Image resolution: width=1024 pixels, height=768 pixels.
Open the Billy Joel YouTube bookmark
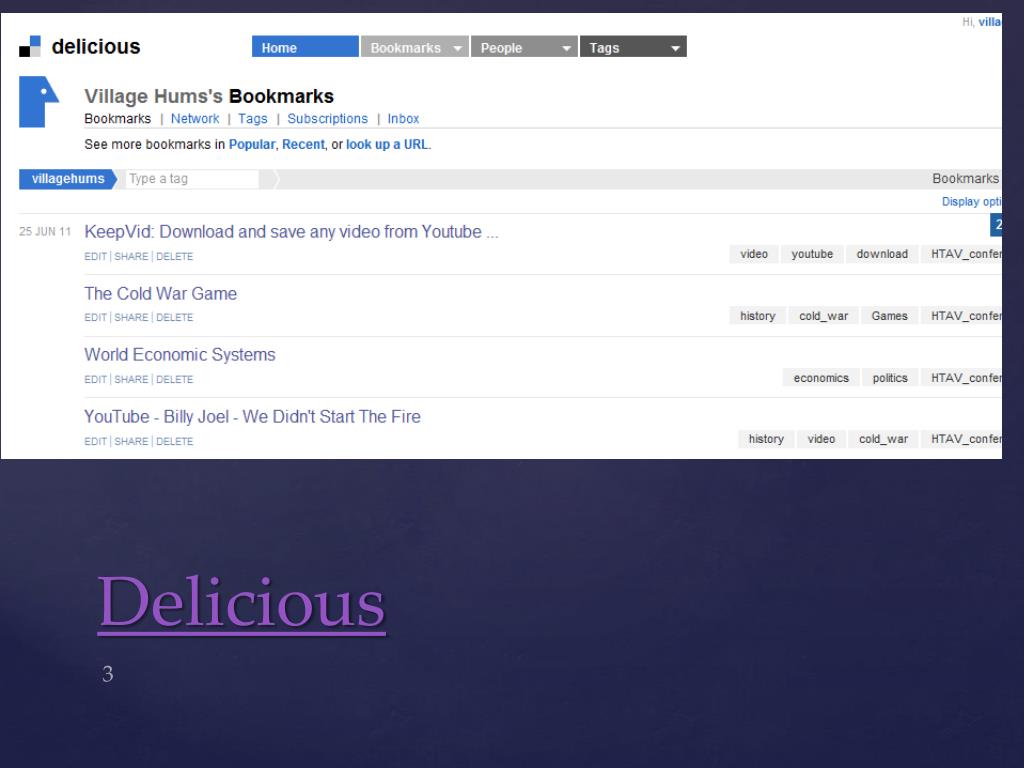point(252,417)
